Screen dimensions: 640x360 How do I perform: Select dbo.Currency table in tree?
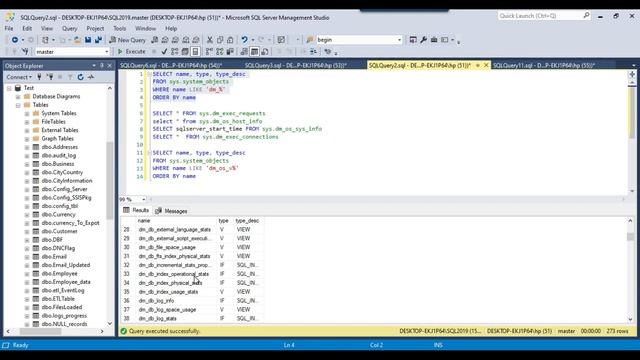click(58, 214)
